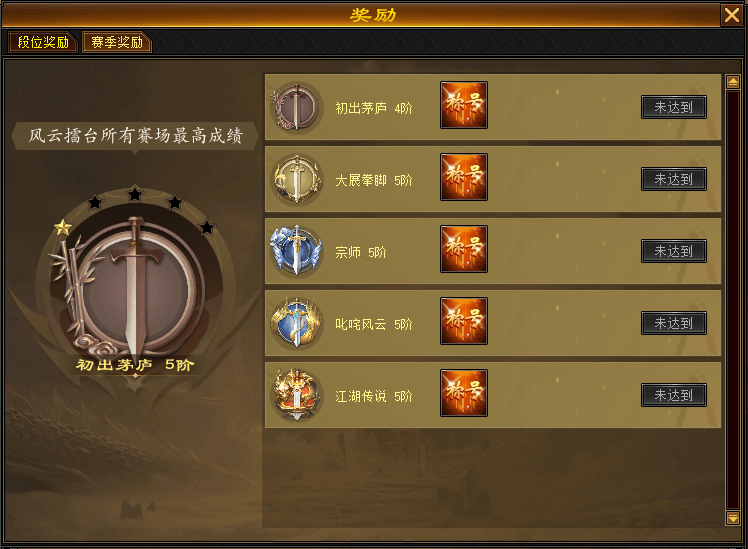
Task: Click the 叱咤风云 5阶 rank badge icon
Action: click(x=296, y=323)
